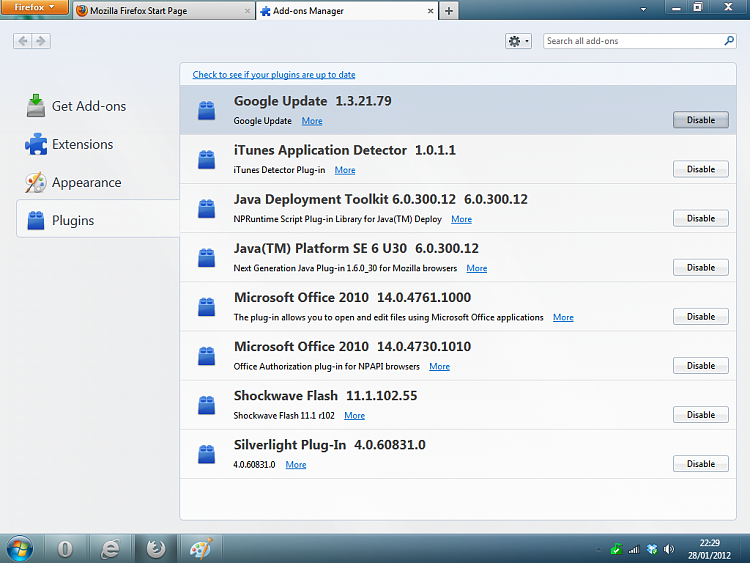Click the Java Deployment Toolkit plugin icon
The image size is (750, 563).
tap(207, 209)
